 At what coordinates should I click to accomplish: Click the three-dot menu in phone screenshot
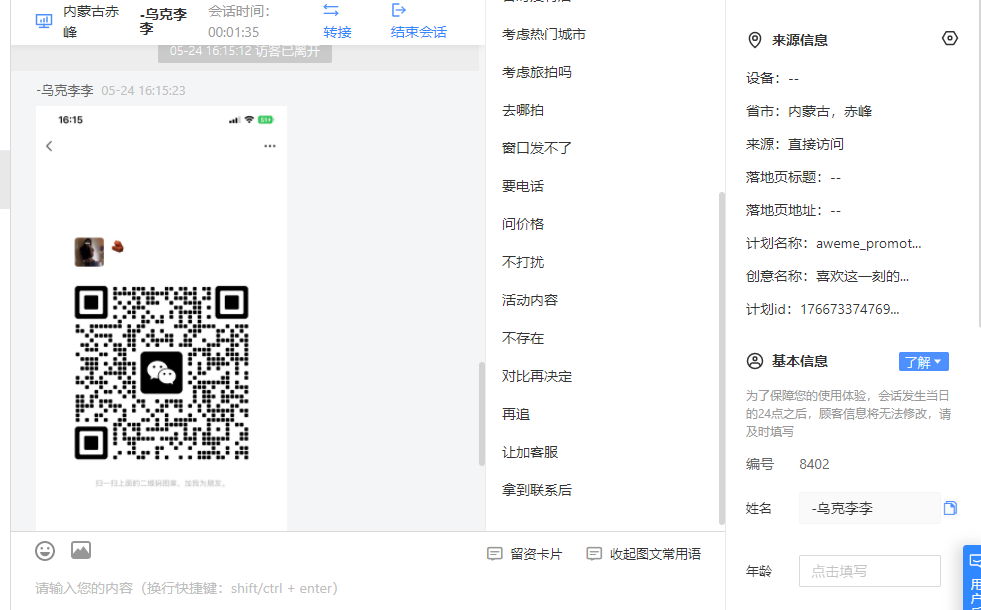point(270,146)
